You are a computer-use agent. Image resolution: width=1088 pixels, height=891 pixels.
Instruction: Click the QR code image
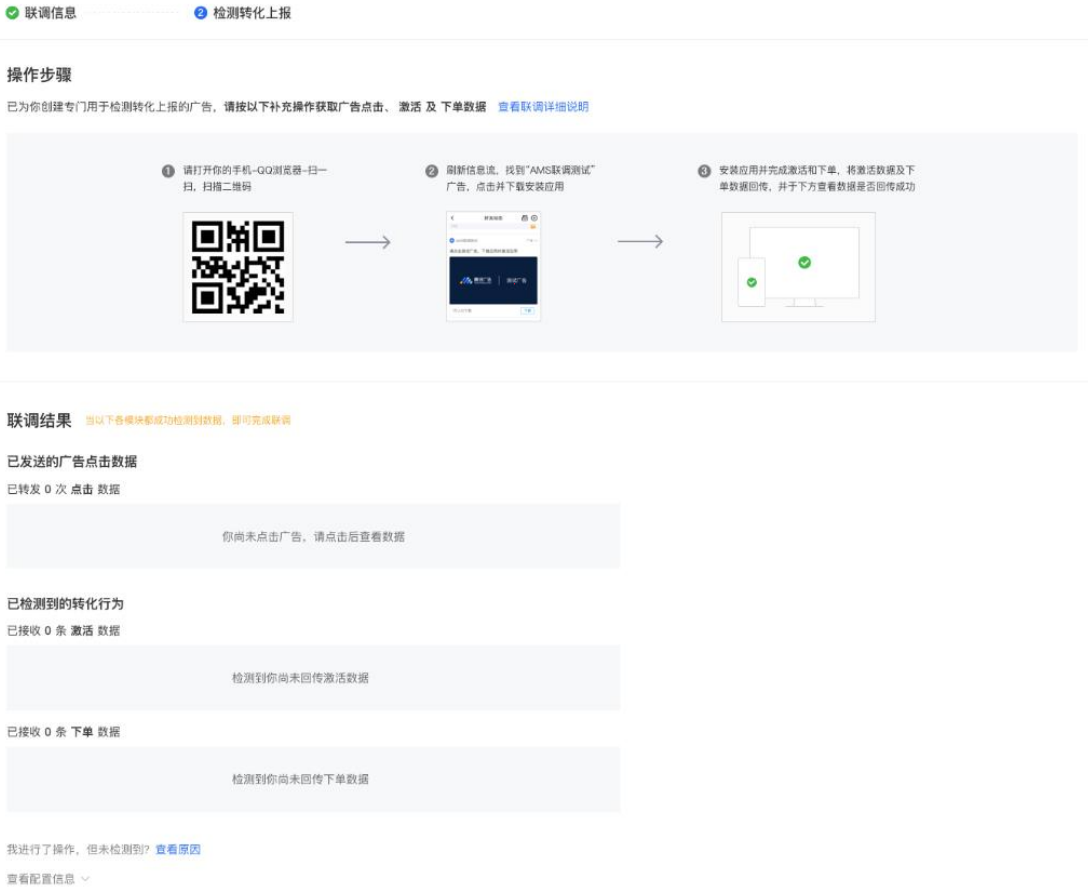tap(238, 267)
